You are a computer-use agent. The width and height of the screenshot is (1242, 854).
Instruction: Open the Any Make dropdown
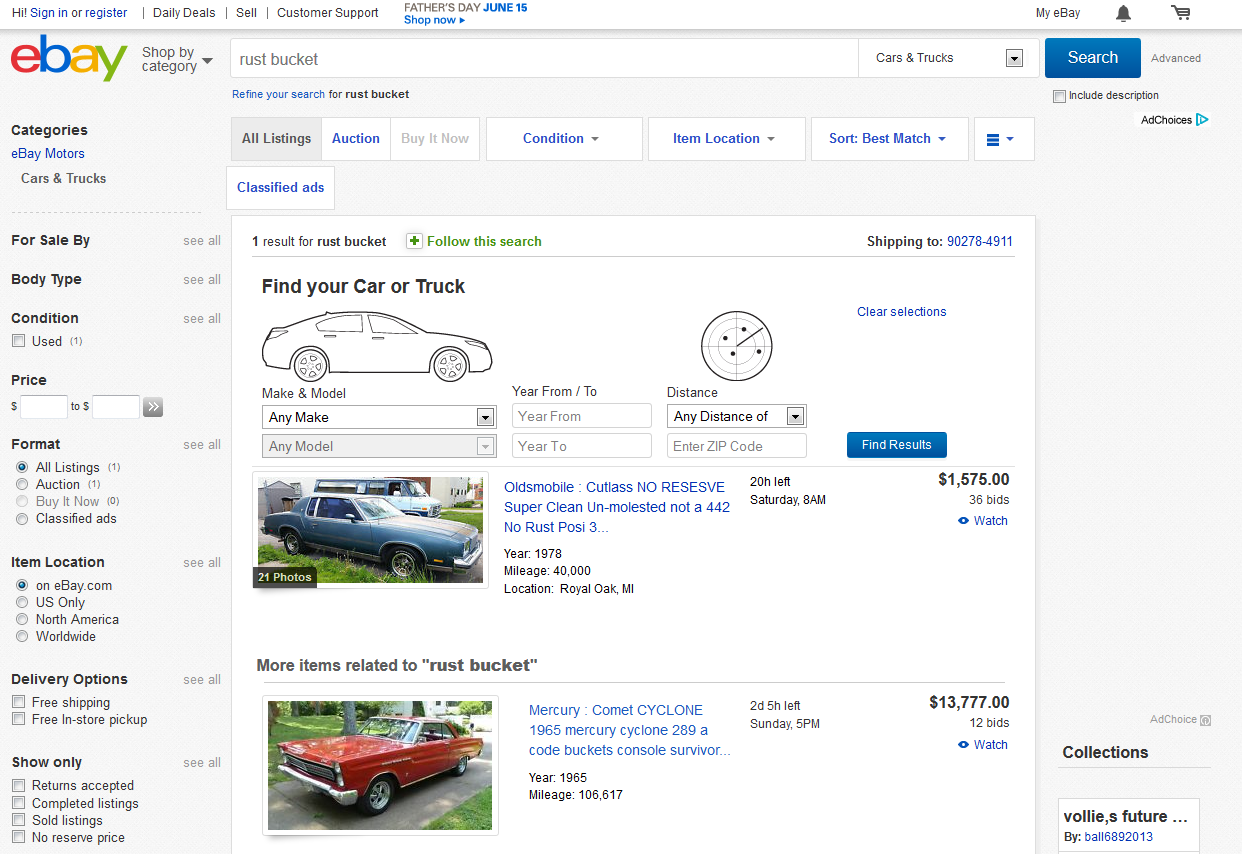[378, 416]
